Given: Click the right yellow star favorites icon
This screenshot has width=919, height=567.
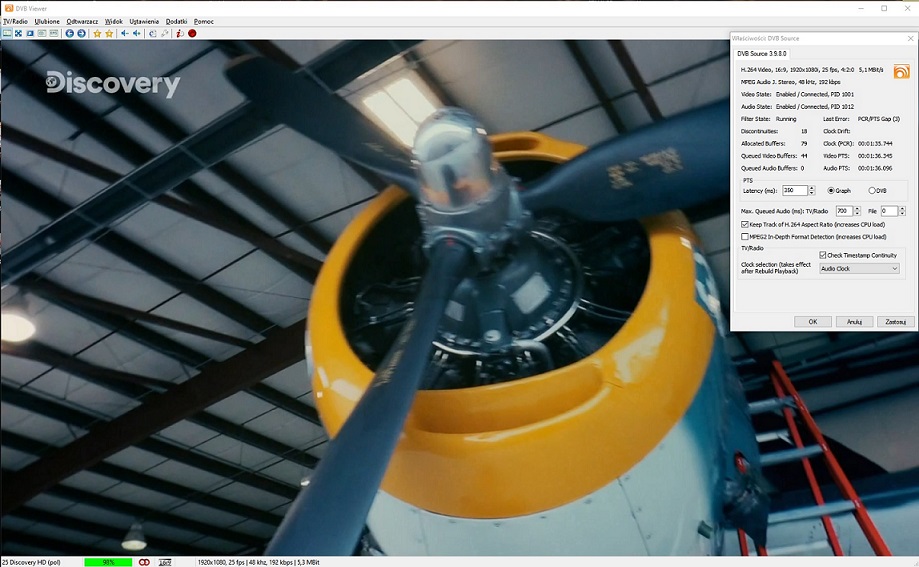Looking at the screenshot, I should pos(109,33).
